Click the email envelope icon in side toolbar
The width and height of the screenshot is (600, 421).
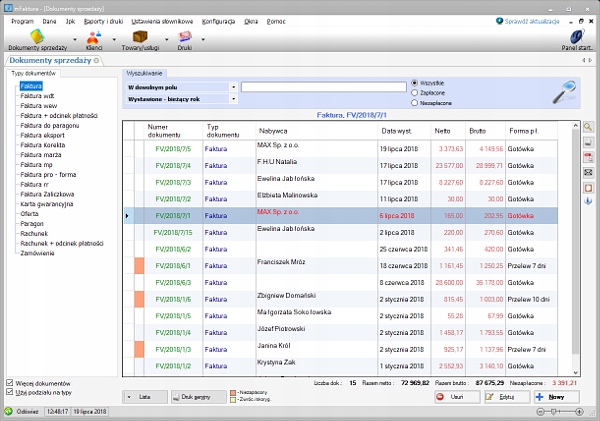point(587,172)
